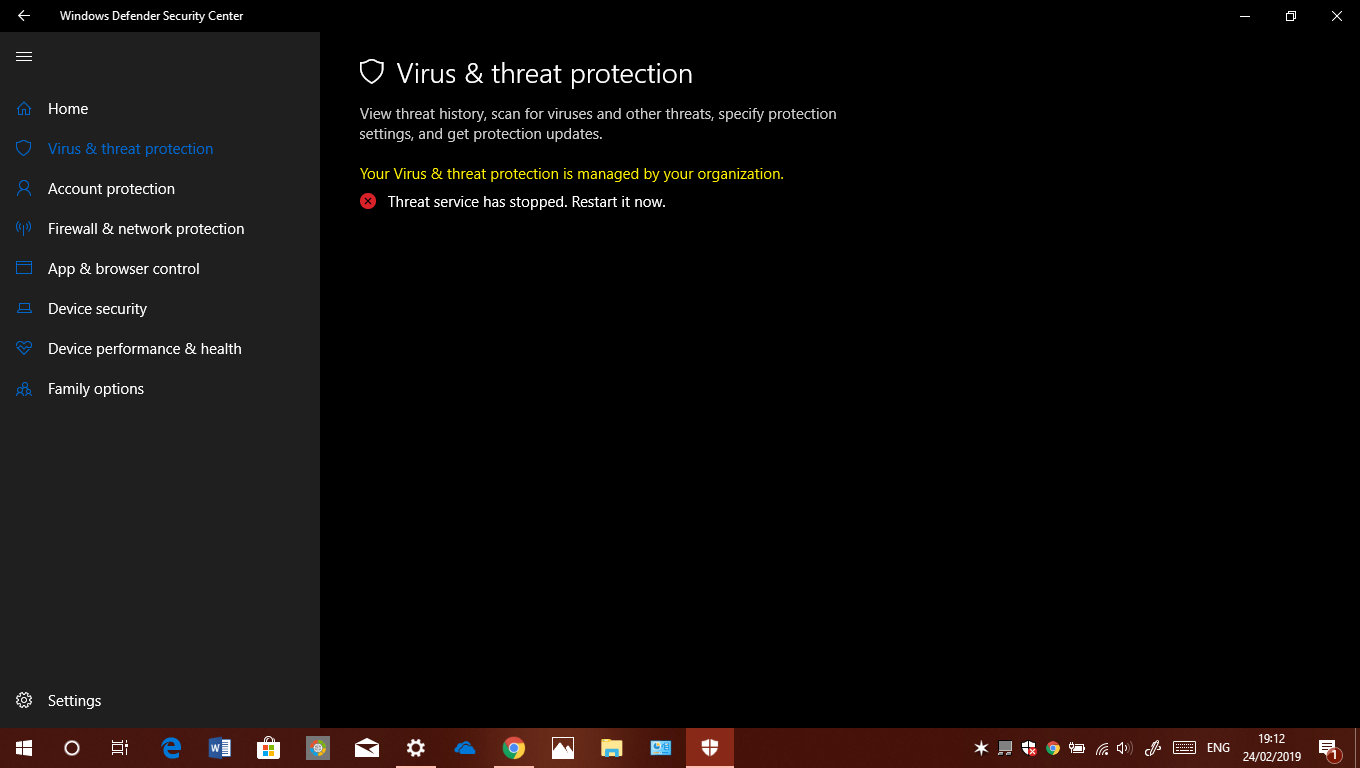Show the touch keyboard from tray
The height and width of the screenshot is (768, 1360).
click(1184, 748)
